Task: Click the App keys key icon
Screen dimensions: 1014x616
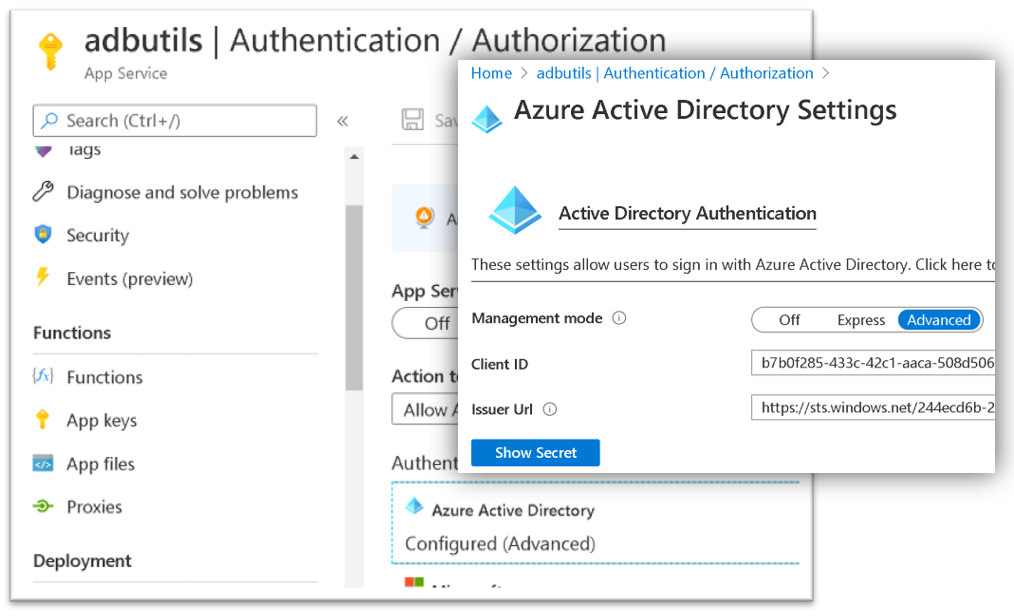Action: (42, 420)
